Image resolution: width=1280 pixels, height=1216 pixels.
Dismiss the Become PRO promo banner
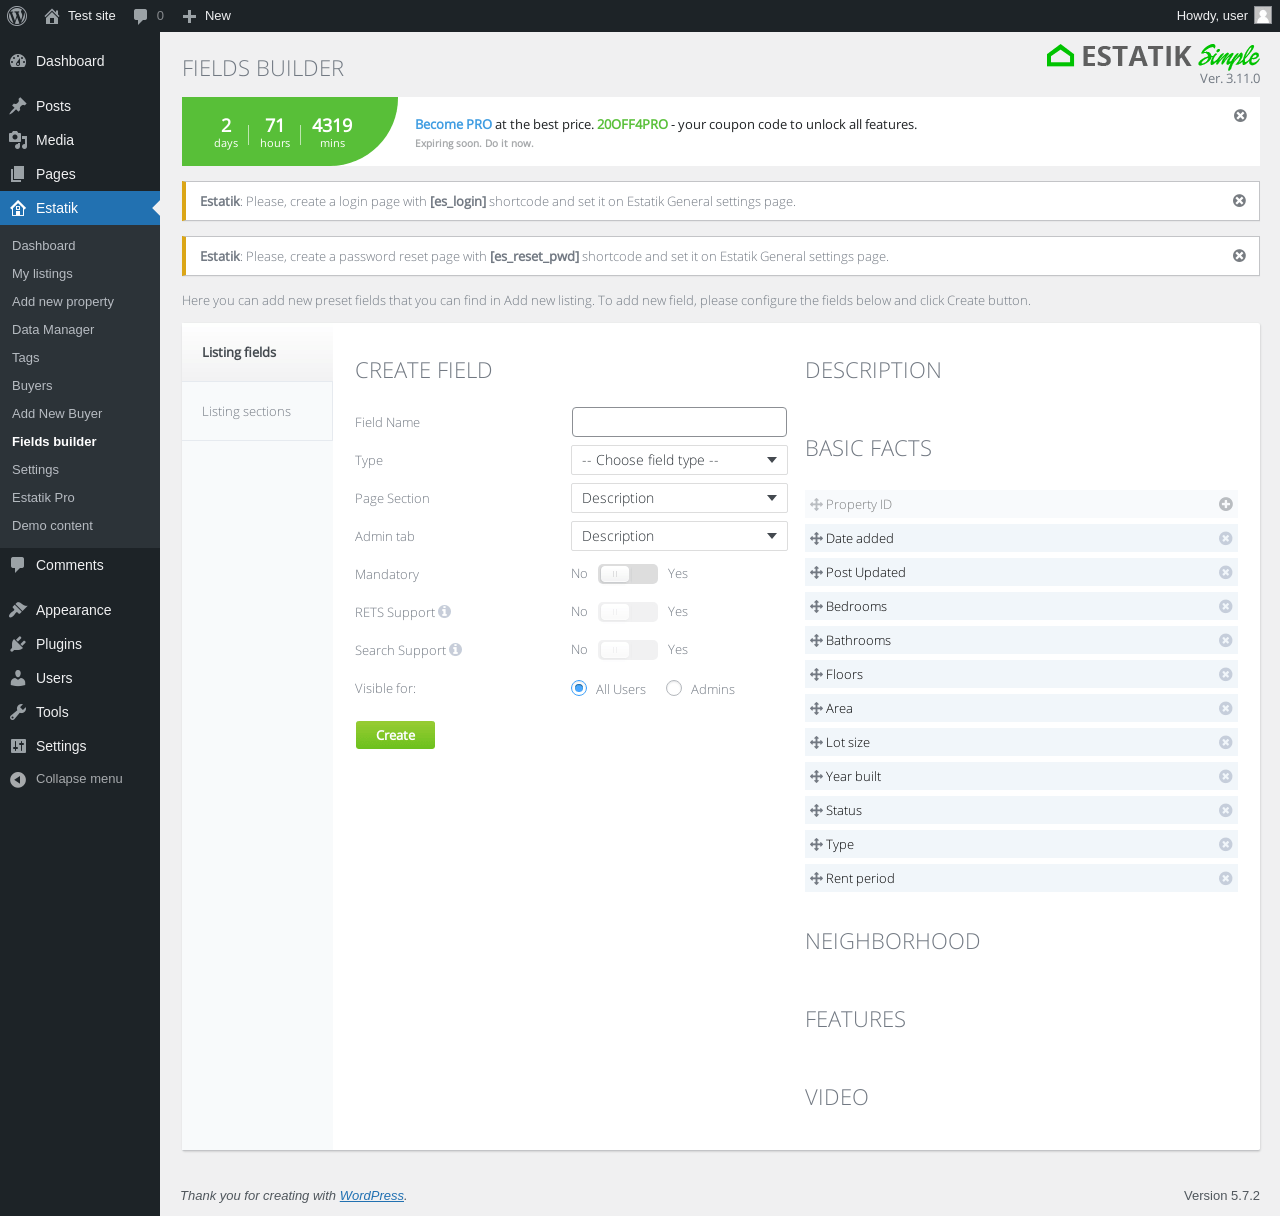[1240, 116]
